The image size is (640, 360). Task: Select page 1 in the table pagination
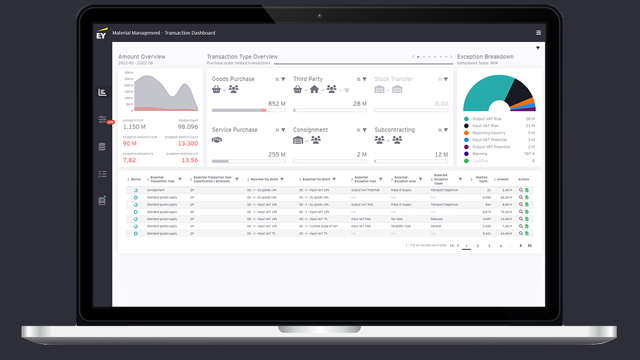(x=467, y=246)
